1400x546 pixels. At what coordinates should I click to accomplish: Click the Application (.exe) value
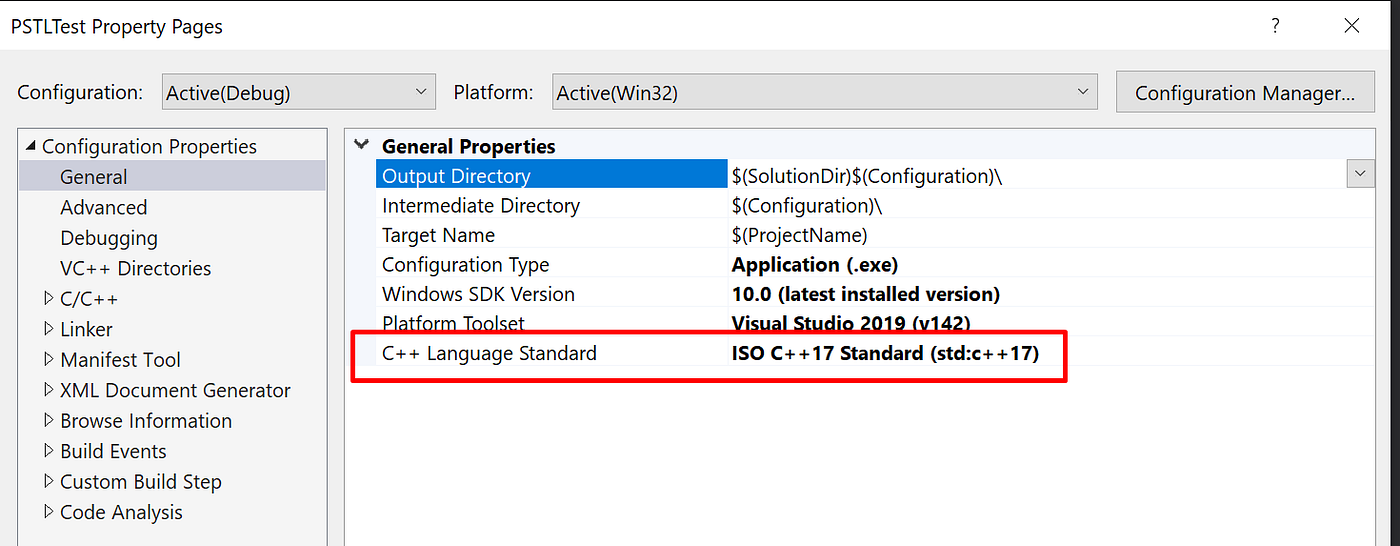coord(815,265)
